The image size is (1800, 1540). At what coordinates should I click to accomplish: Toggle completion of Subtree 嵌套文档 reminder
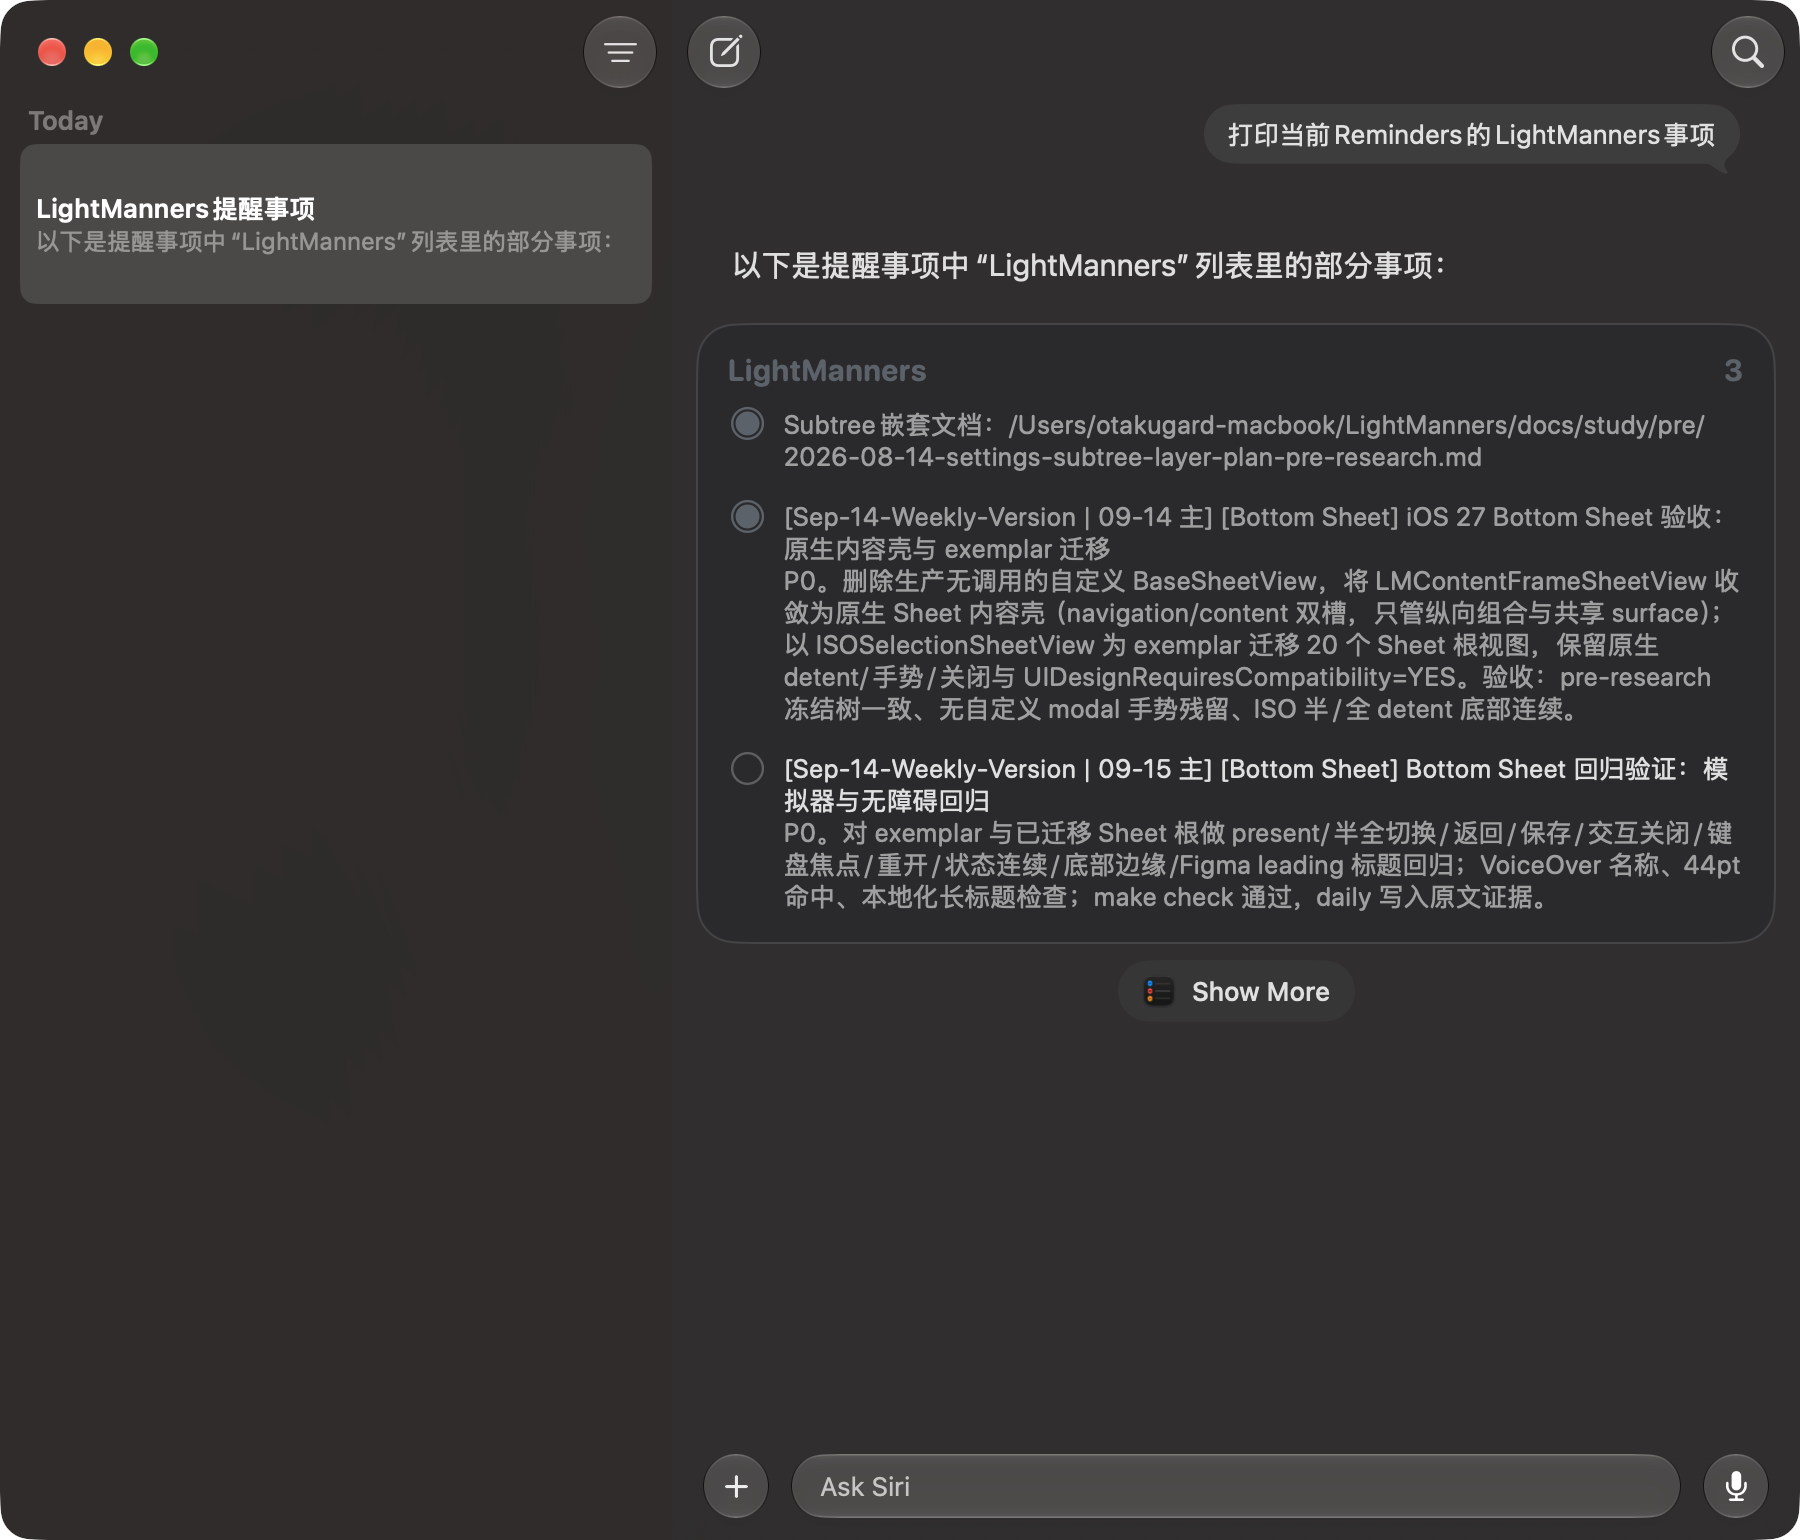tap(747, 424)
